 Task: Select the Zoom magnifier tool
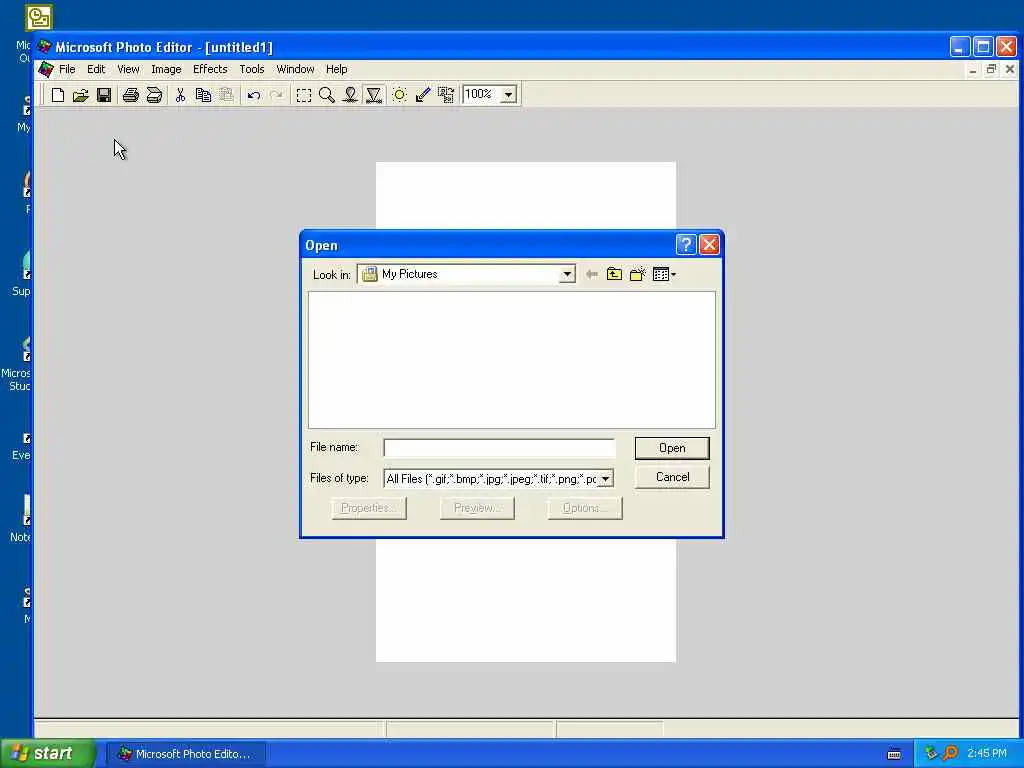[x=327, y=95]
